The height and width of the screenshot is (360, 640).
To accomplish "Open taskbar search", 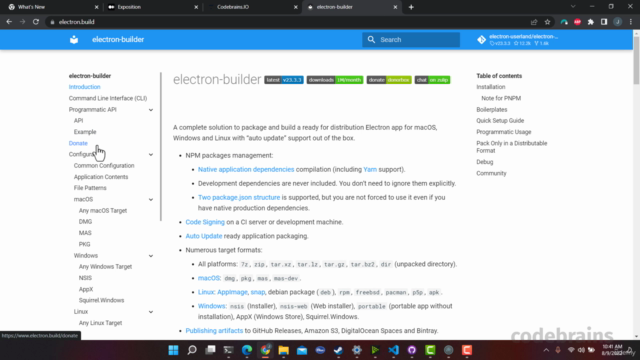I will (192, 350).
